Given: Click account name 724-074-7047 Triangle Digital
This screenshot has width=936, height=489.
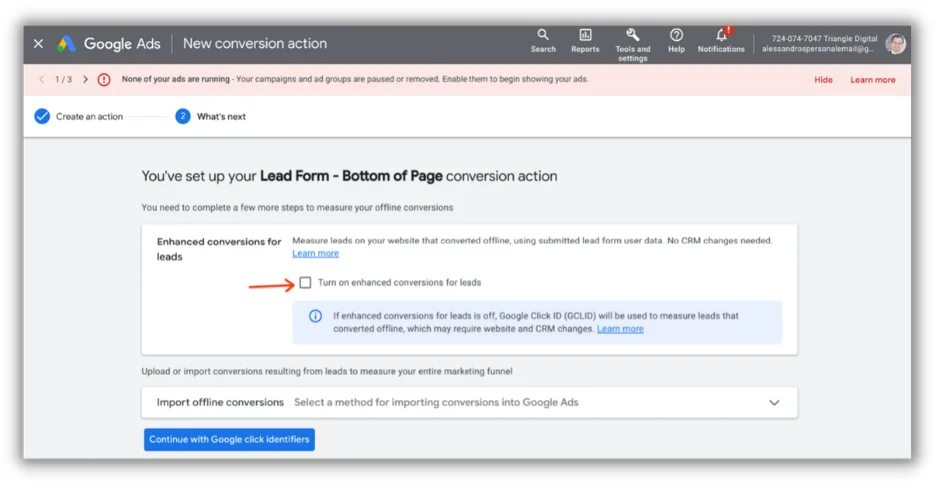Looking at the screenshot, I should (824, 38).
